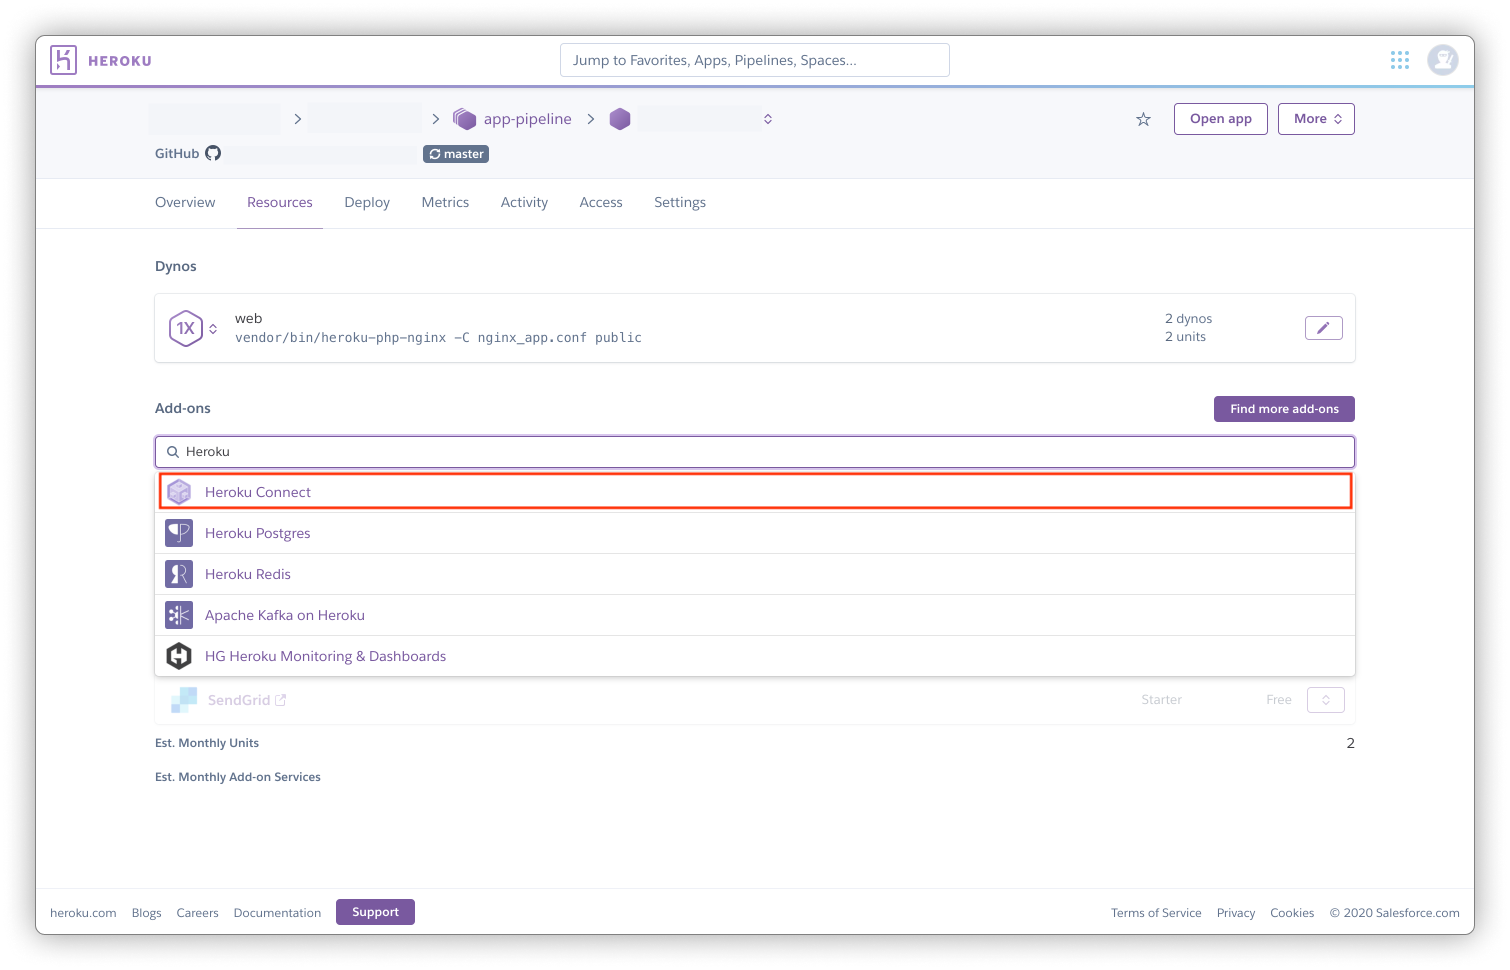Click the GitHub label text
The width and height of the screenshot is (1510, 970).
click(x=177, y=154)
